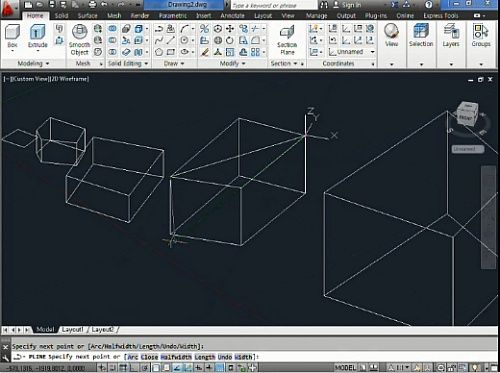The height and width of the screenshot is (373, 500).
Task: Select the Line draw tool
Action: pyautogui.click(x=171, y=41)
